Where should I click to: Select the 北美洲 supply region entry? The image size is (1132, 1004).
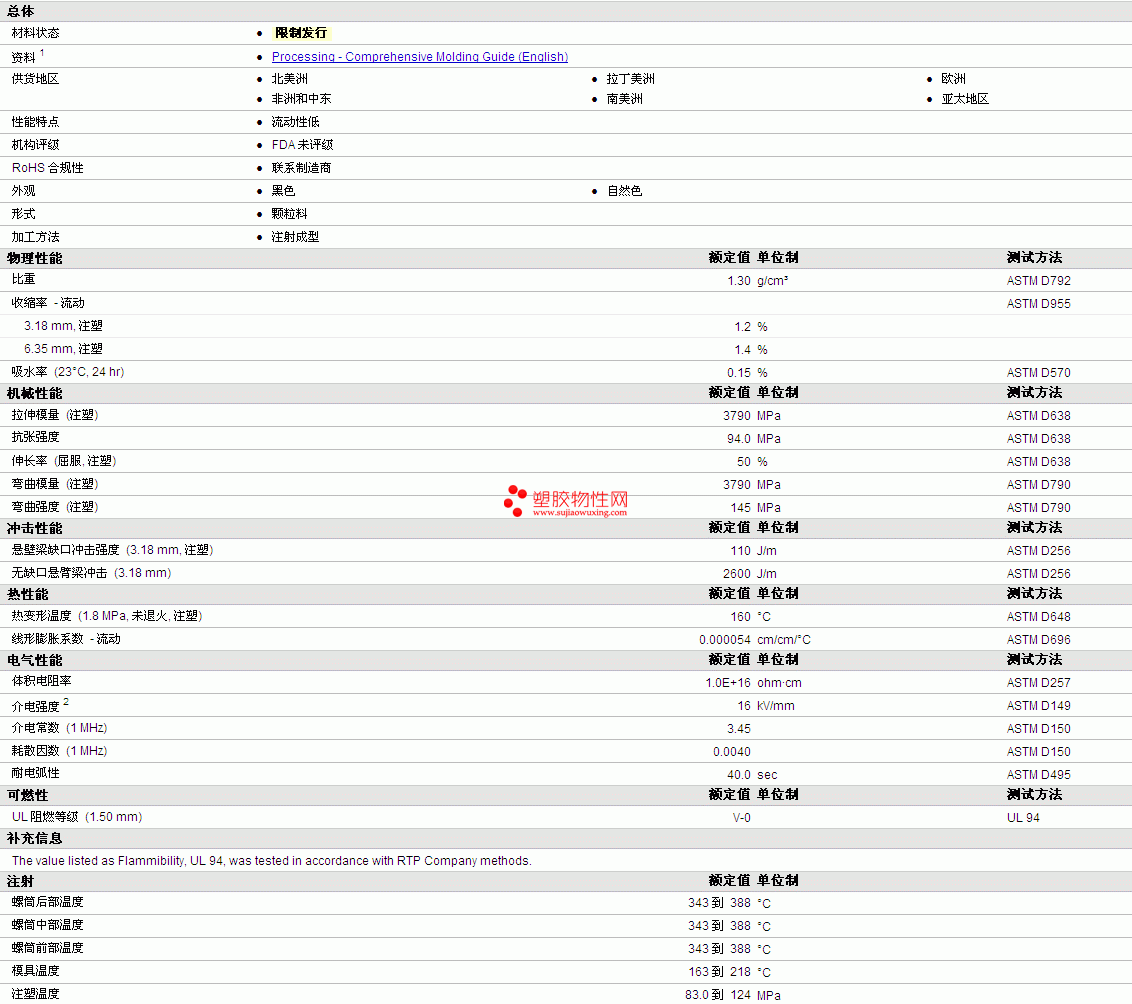(x=289, y=79)
